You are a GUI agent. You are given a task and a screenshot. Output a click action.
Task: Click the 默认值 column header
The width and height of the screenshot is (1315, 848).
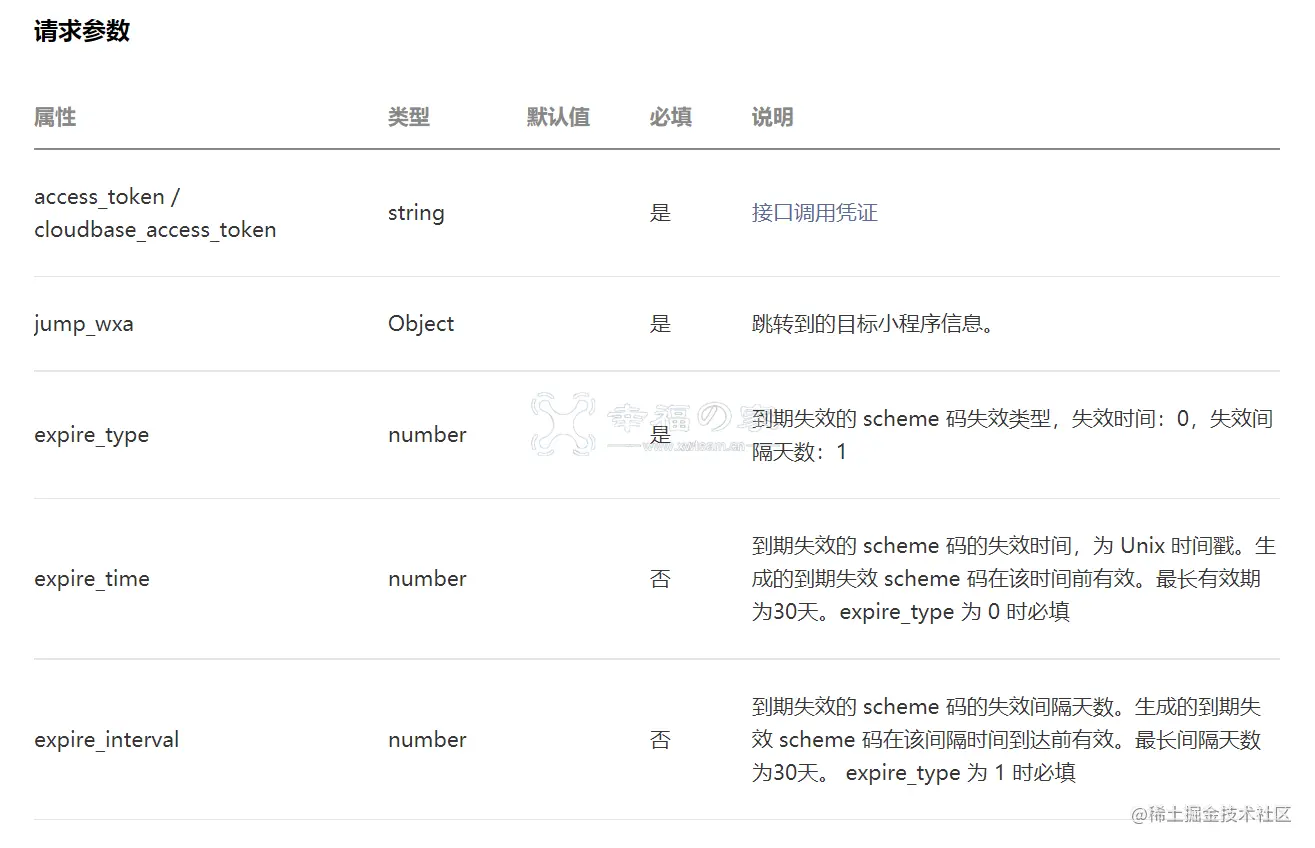click(x=558, y=117)
